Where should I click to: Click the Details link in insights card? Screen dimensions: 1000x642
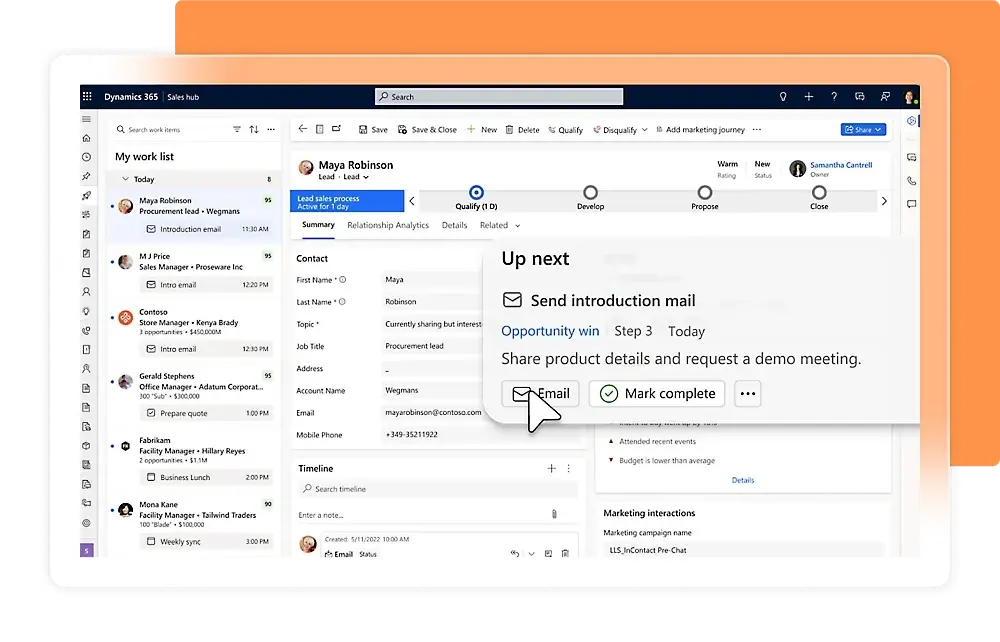[x=742, y=480]
